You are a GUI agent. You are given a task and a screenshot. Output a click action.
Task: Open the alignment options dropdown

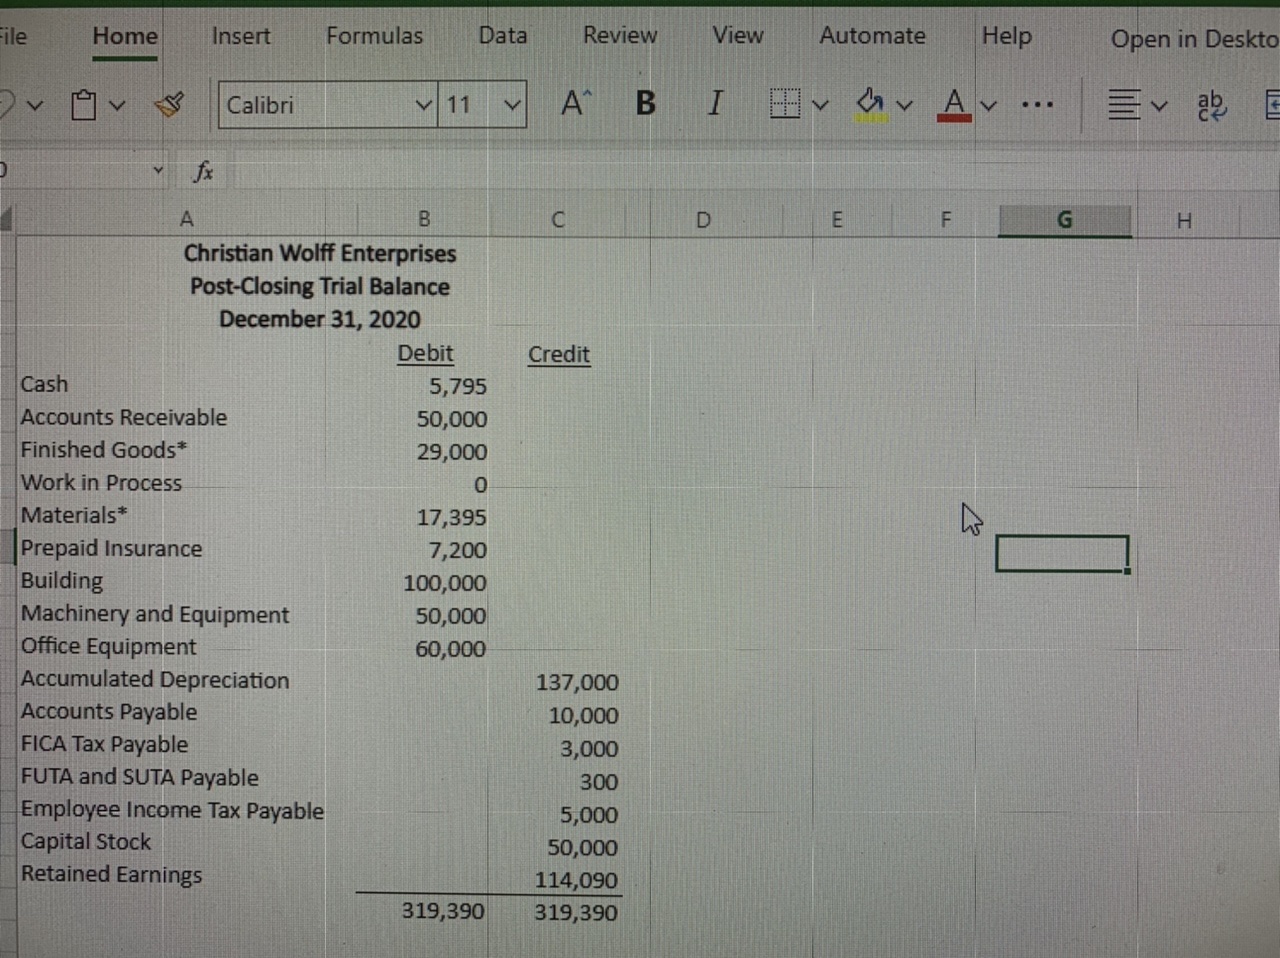point(1158,104)
